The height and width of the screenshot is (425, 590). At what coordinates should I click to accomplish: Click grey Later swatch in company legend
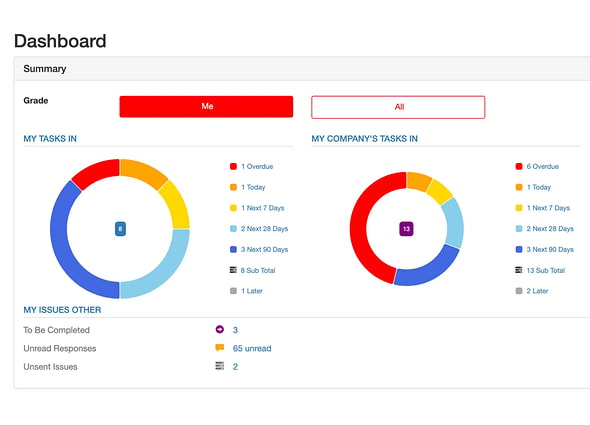point(519,291)
